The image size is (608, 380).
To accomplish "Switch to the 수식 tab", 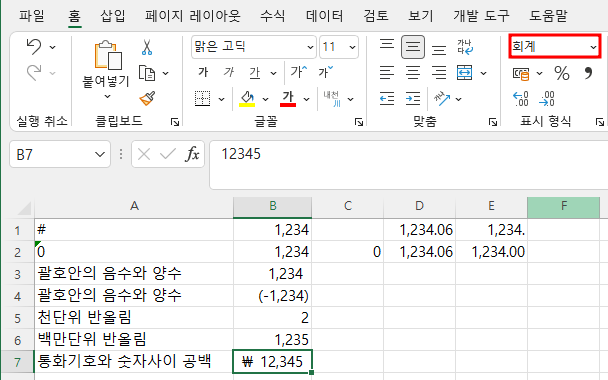I will (x=272, y=16).
